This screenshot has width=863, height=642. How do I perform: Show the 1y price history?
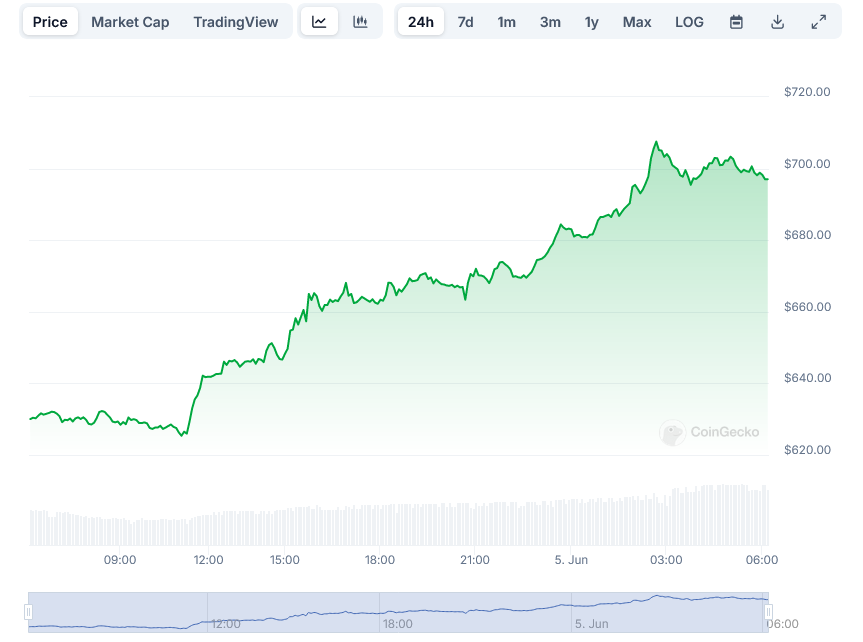pos(592,22)
